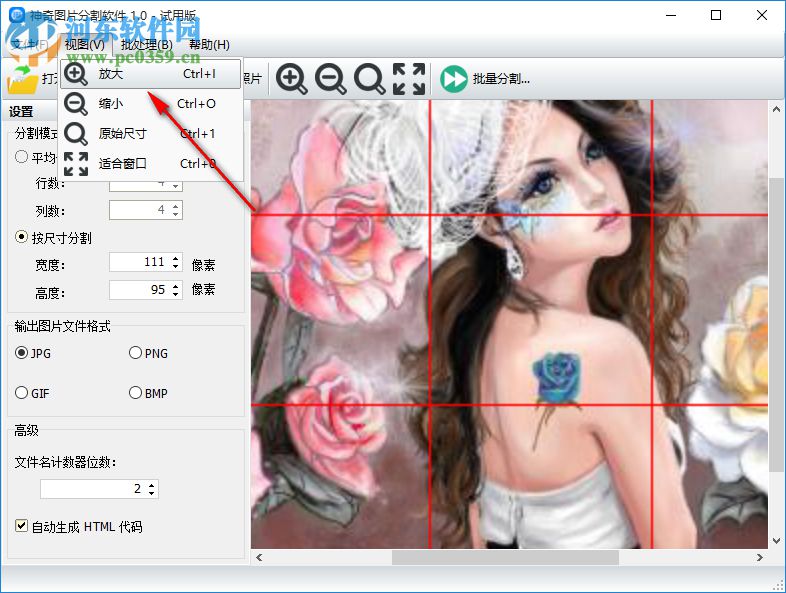
Task: Select the 平均 split mode radio button
Action: point(21,157)
